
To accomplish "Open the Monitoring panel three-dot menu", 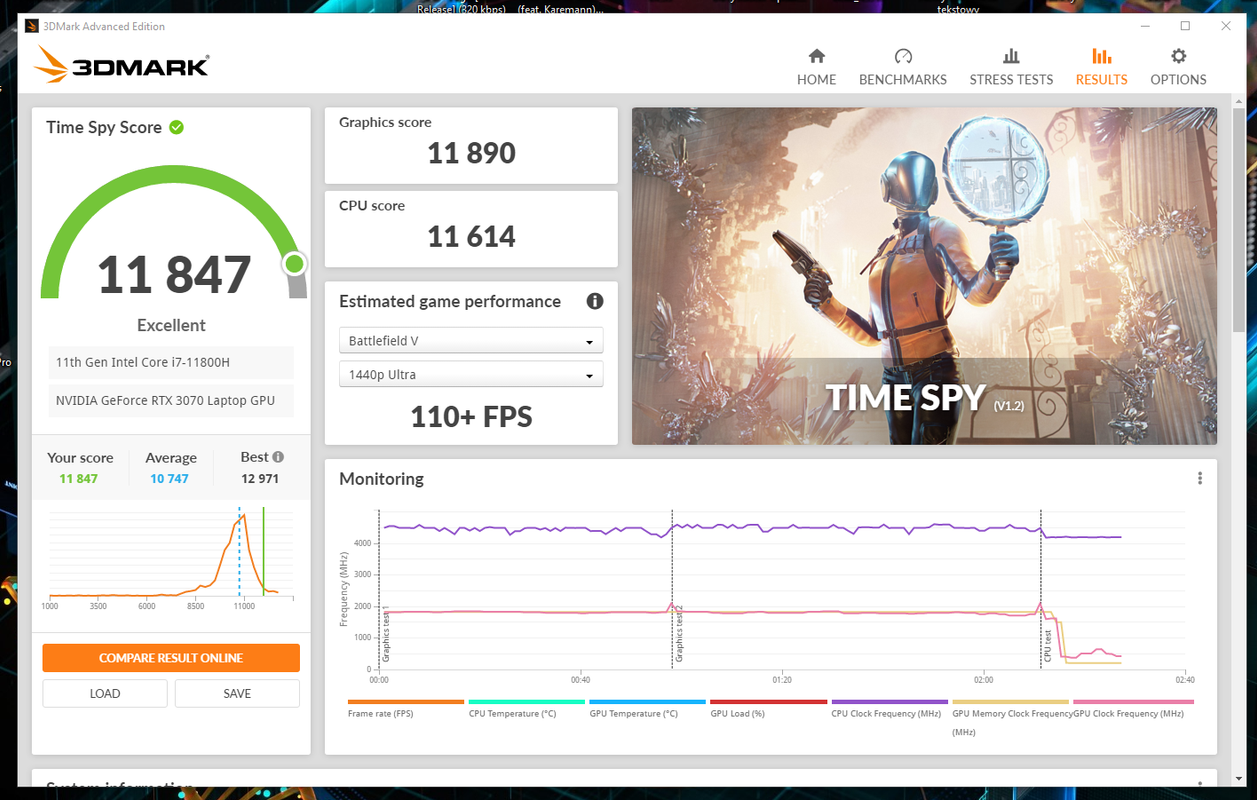I will 1200,478.
